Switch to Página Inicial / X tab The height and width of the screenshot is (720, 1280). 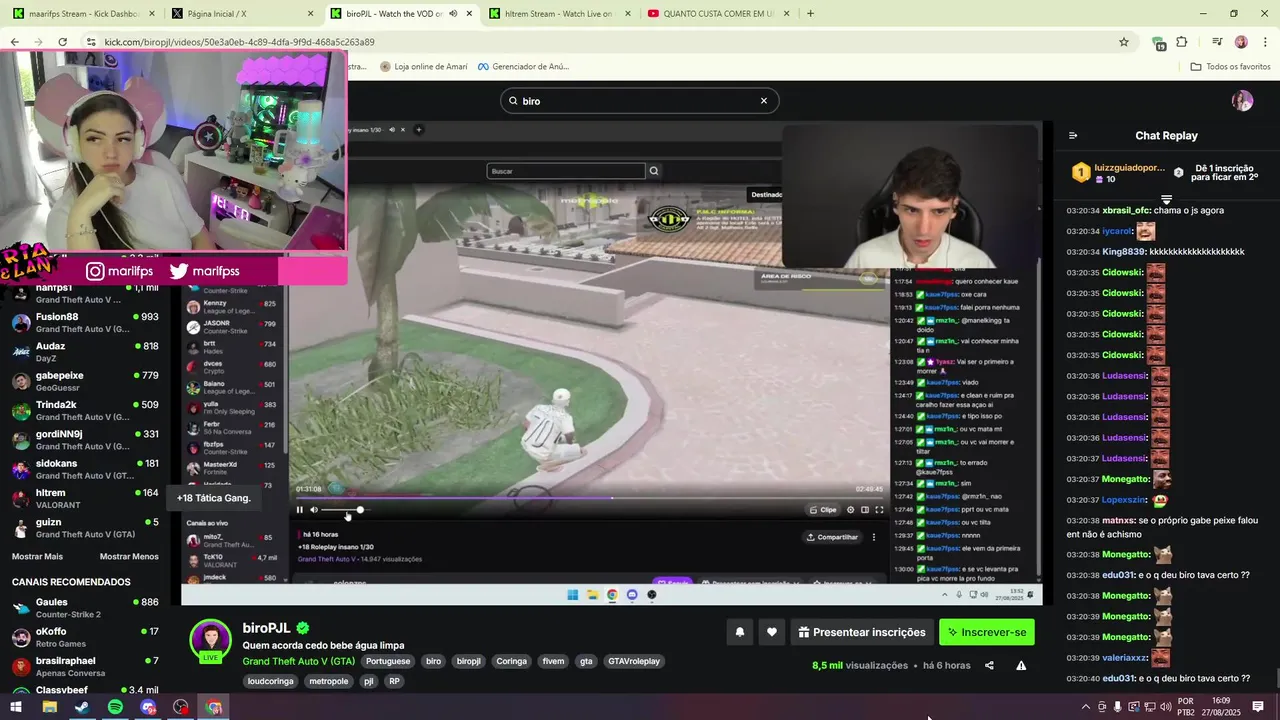(240, 14)
